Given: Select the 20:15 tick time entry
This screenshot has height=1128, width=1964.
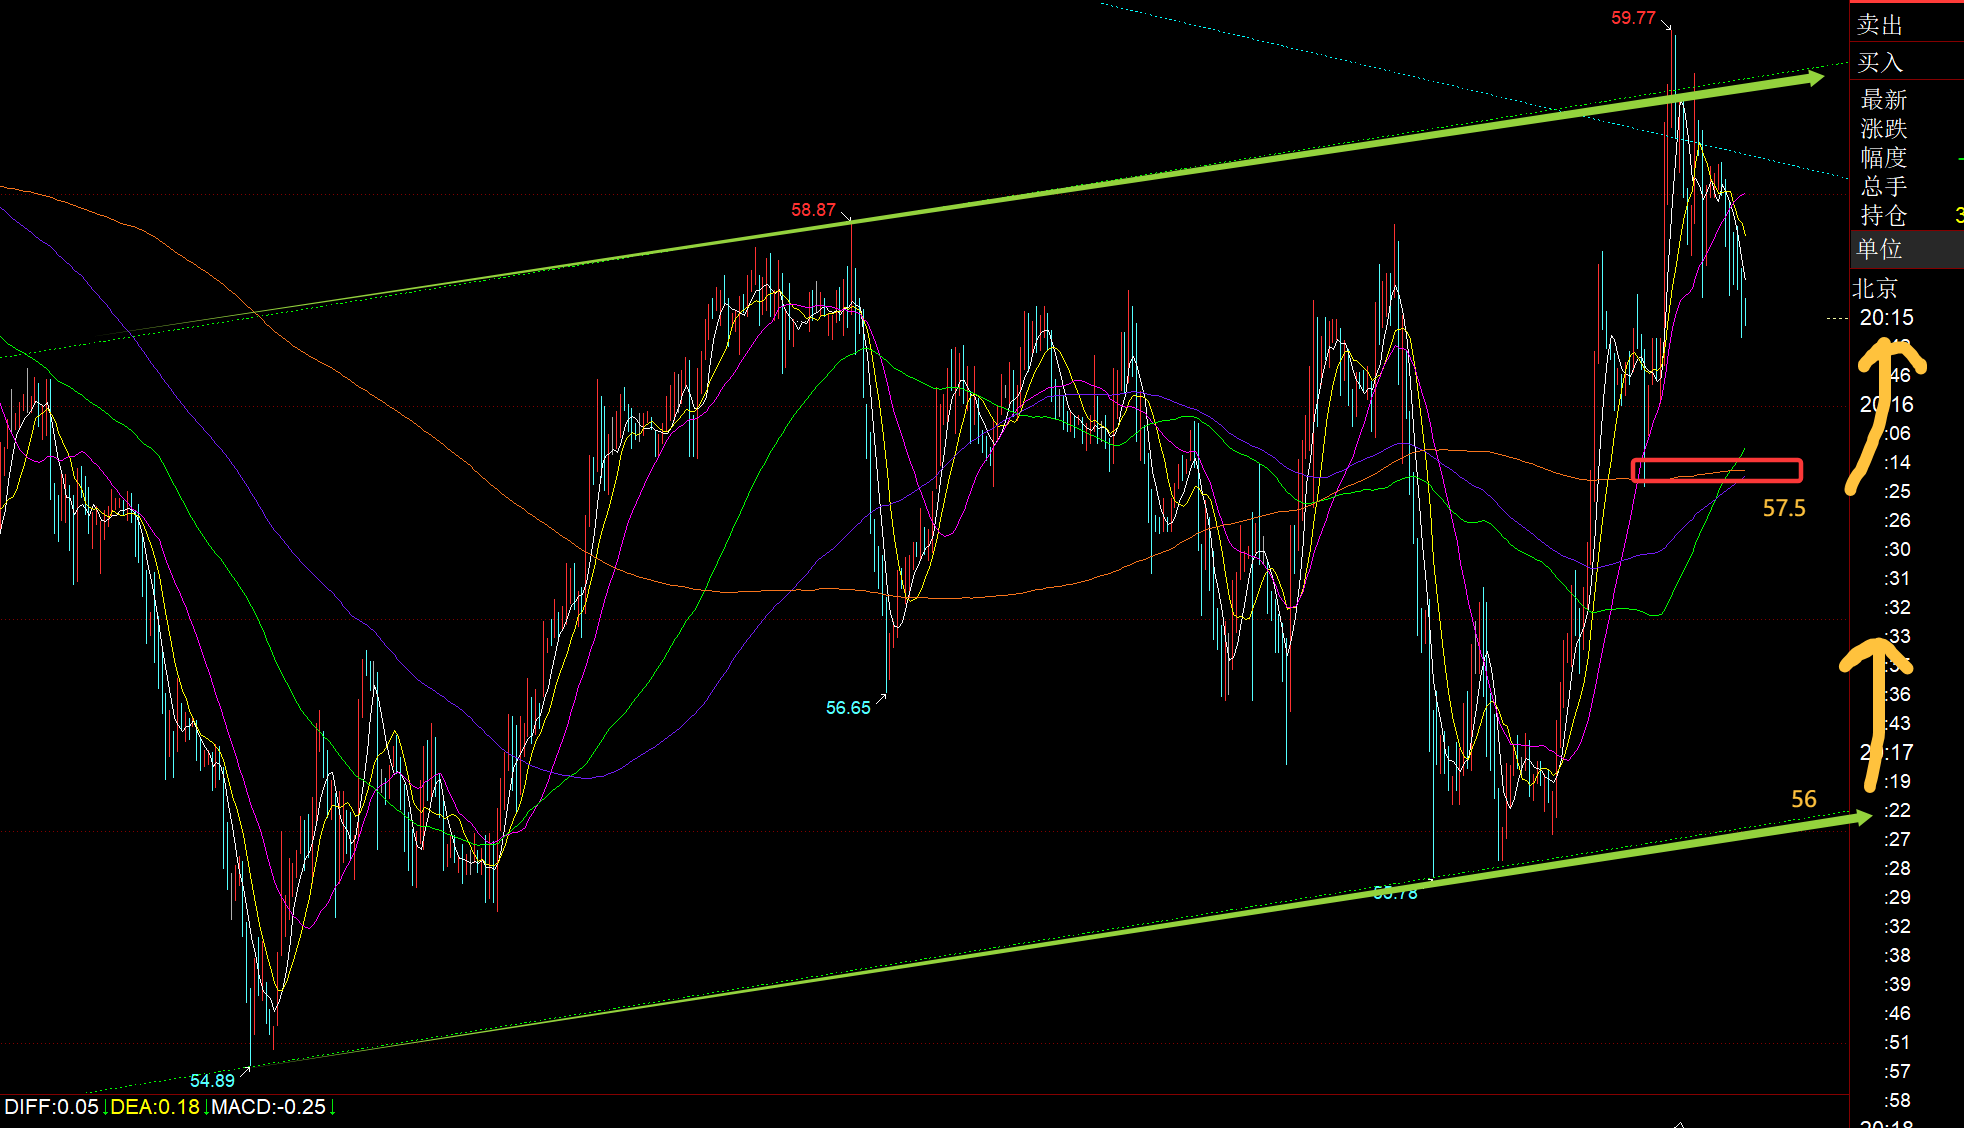Looking at the screenshot, I should (x=1886, y=318).
